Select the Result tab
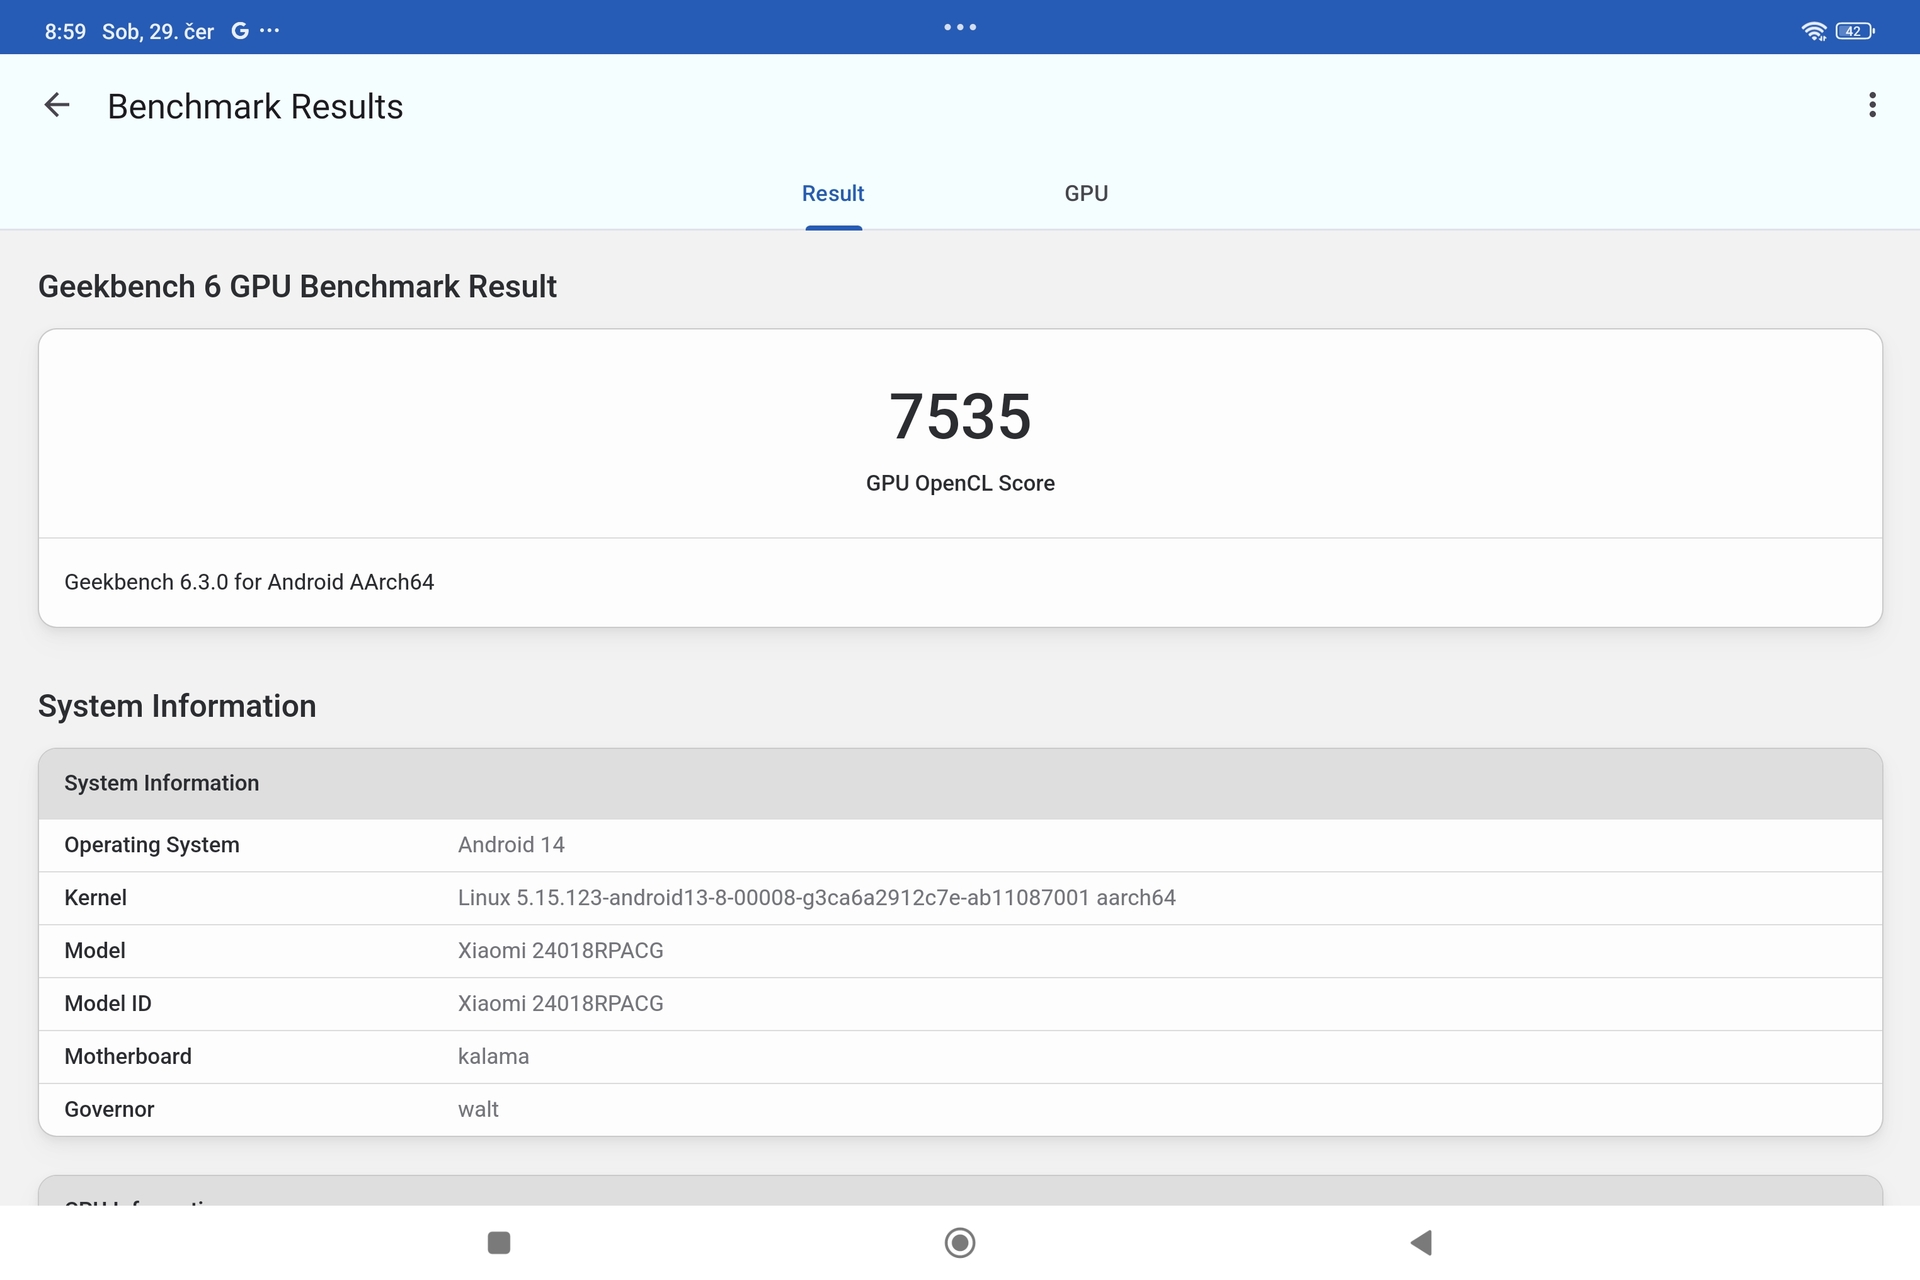Viewport: 1920px width, 1280px height. (x=833, y=193)
